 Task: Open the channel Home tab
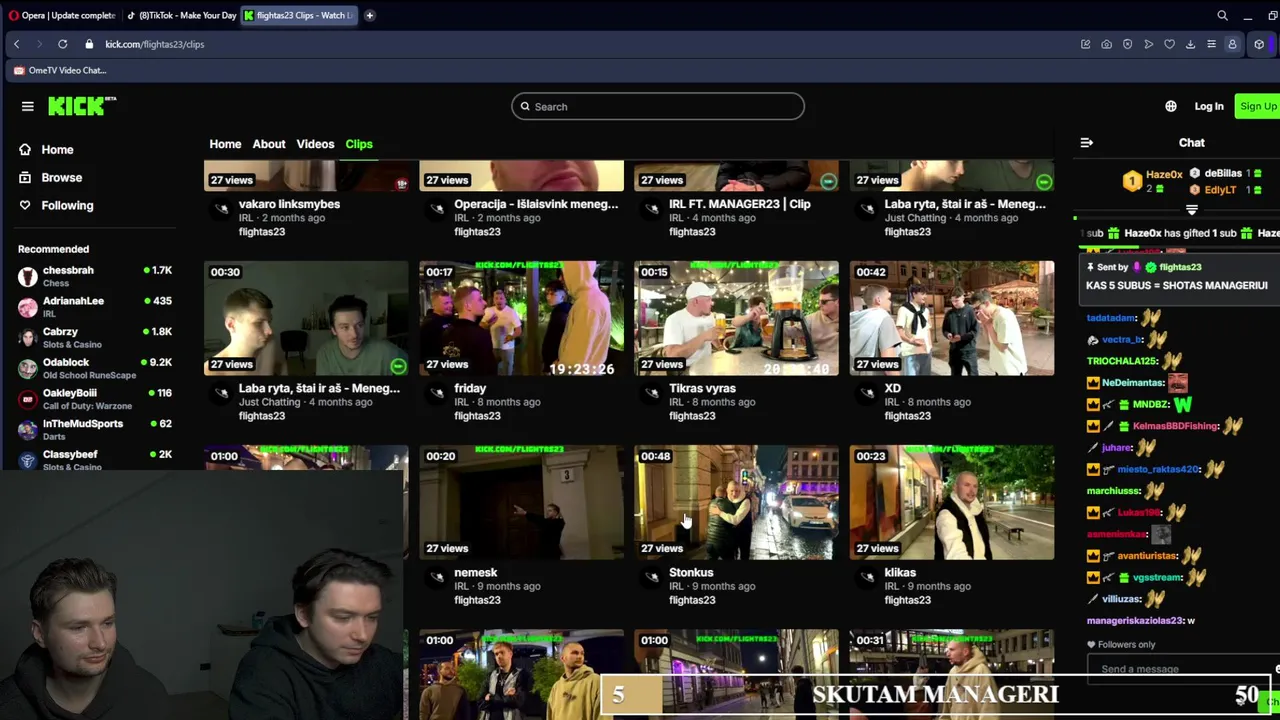[x=225, y=144]
